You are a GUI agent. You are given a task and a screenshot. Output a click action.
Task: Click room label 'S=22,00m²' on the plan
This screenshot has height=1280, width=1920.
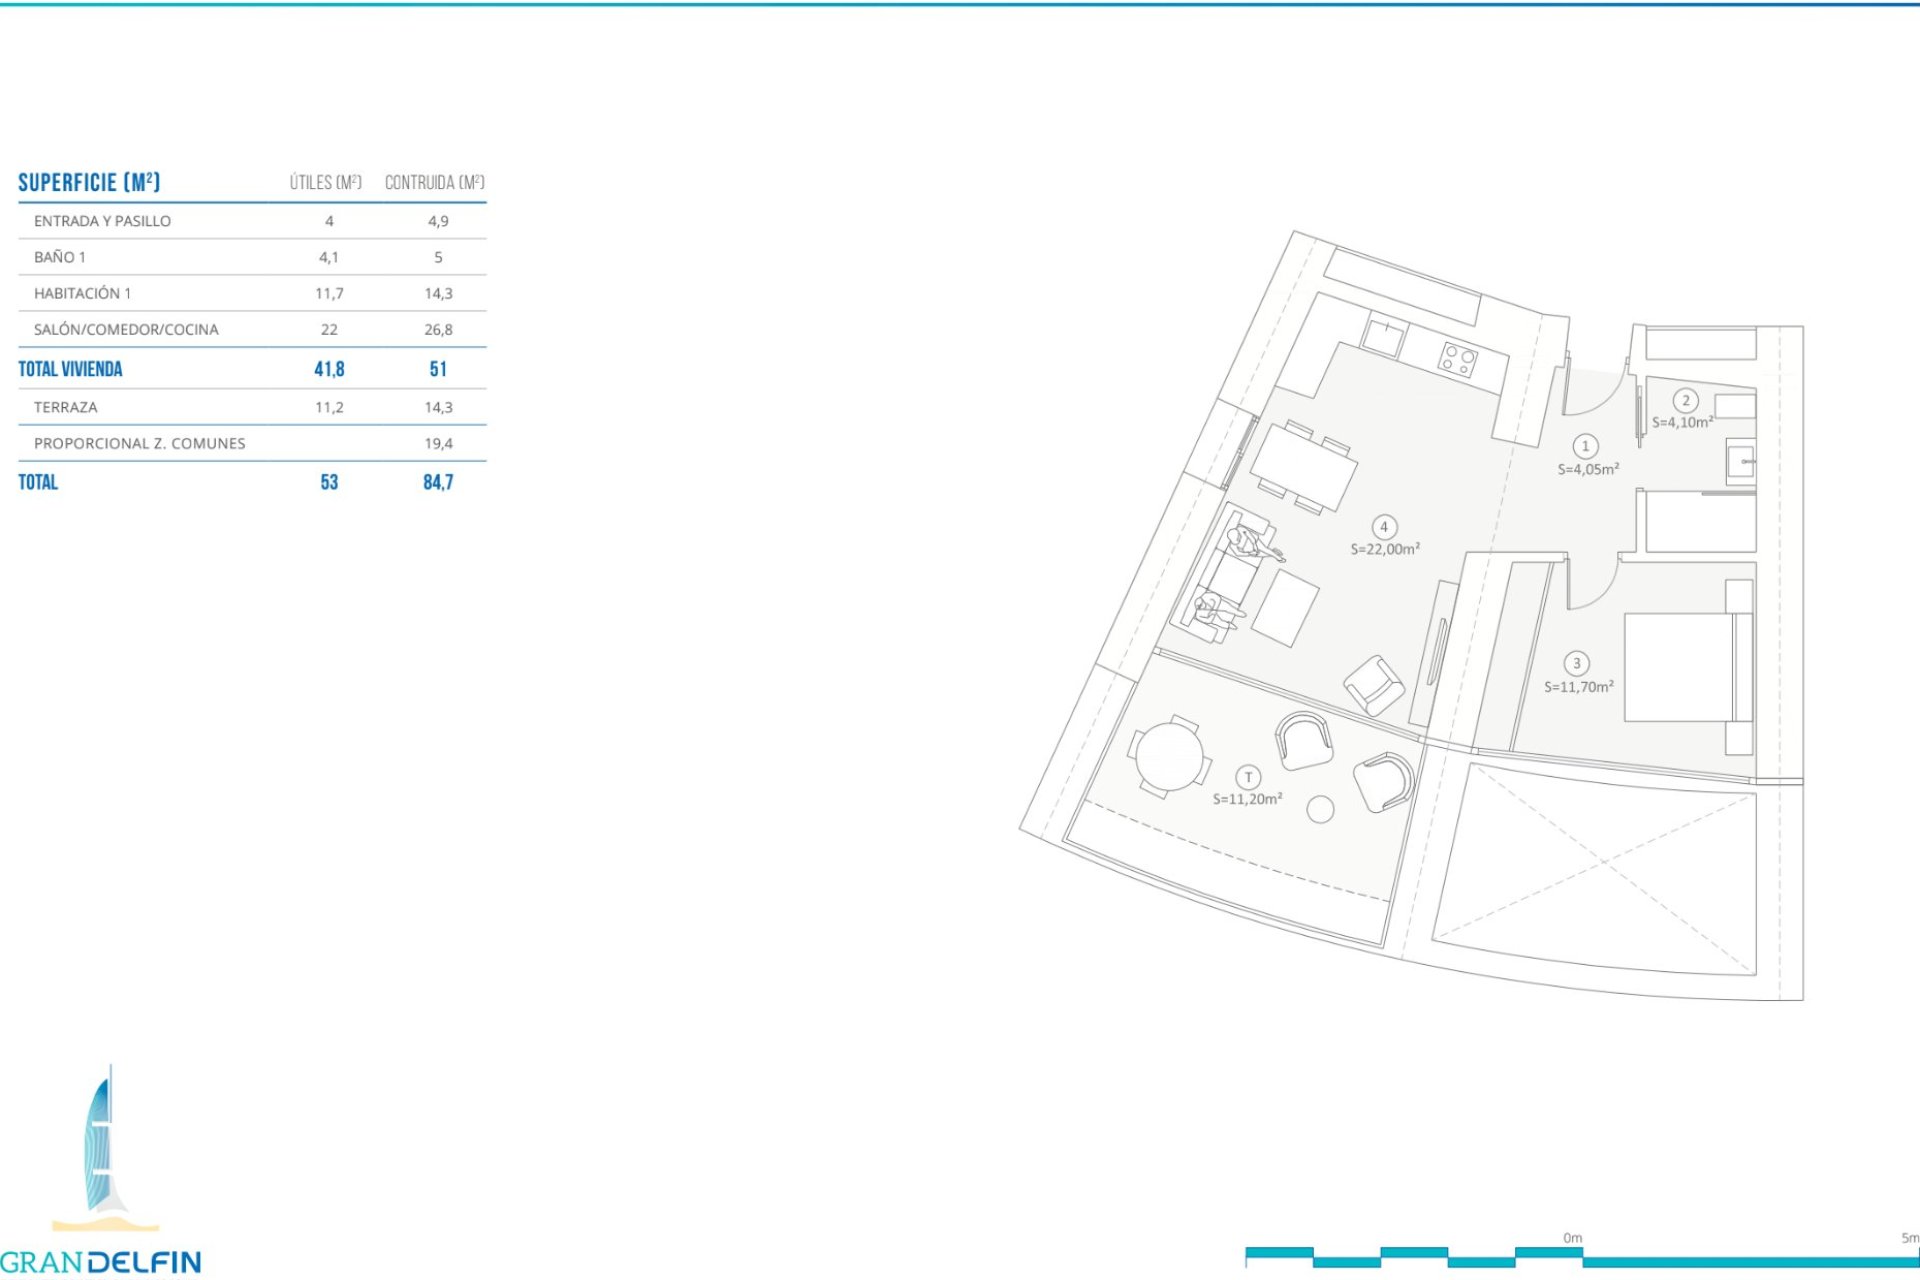tap(1385, 549)
